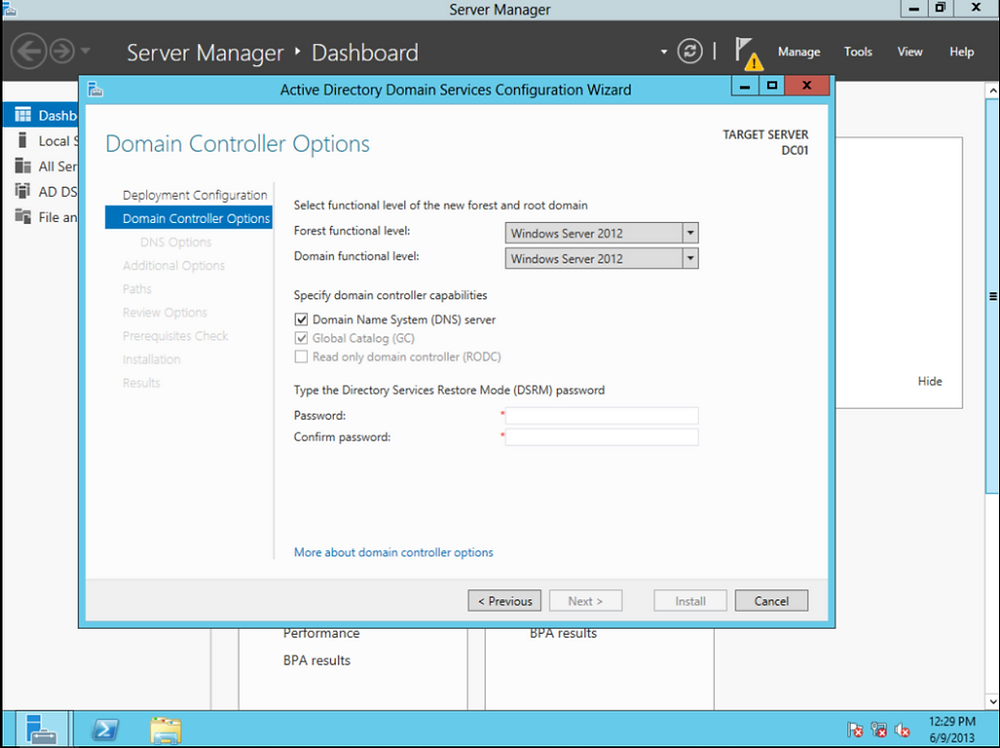Image resolution: width=1000 pixels, height=748 pixels.
Task: Open BPA results in left dashboard tile
Action: click(x=317, y=661)
